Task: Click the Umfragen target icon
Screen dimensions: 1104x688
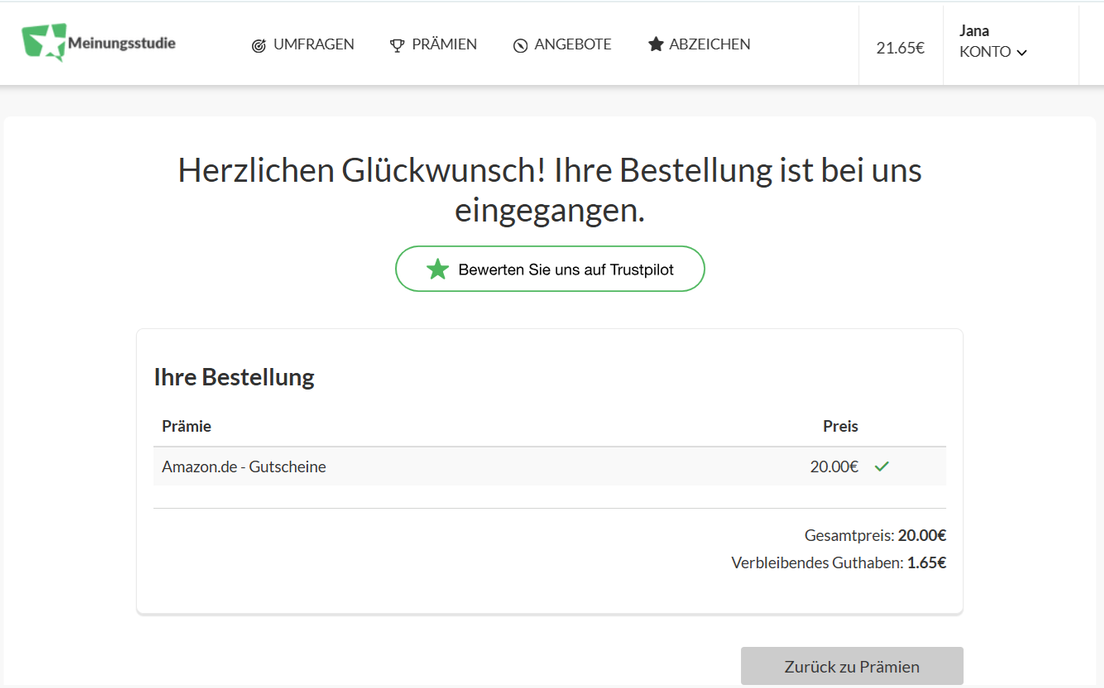Action: [258, 46]
